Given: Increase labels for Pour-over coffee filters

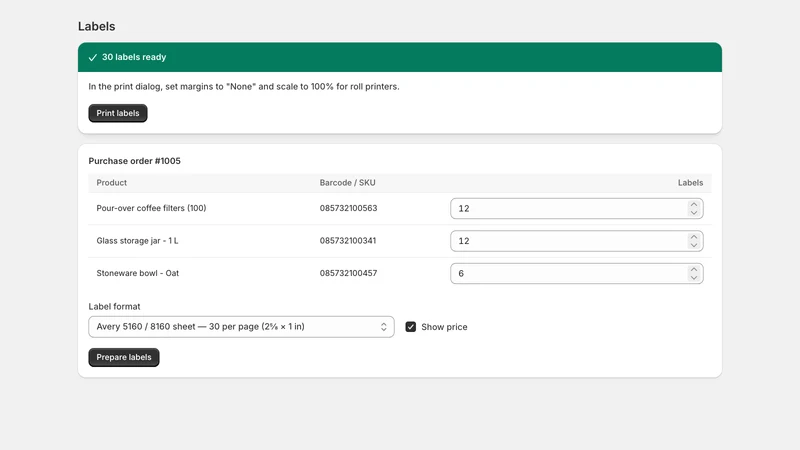Looking at the screenshot, I should click(693, 204).
